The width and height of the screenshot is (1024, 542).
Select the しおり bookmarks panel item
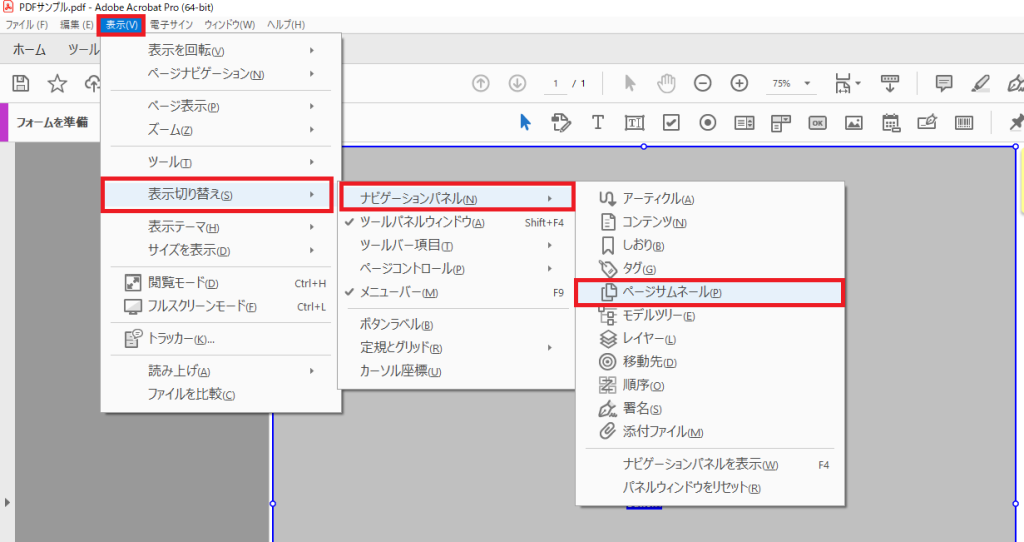(x=709, y=246)
